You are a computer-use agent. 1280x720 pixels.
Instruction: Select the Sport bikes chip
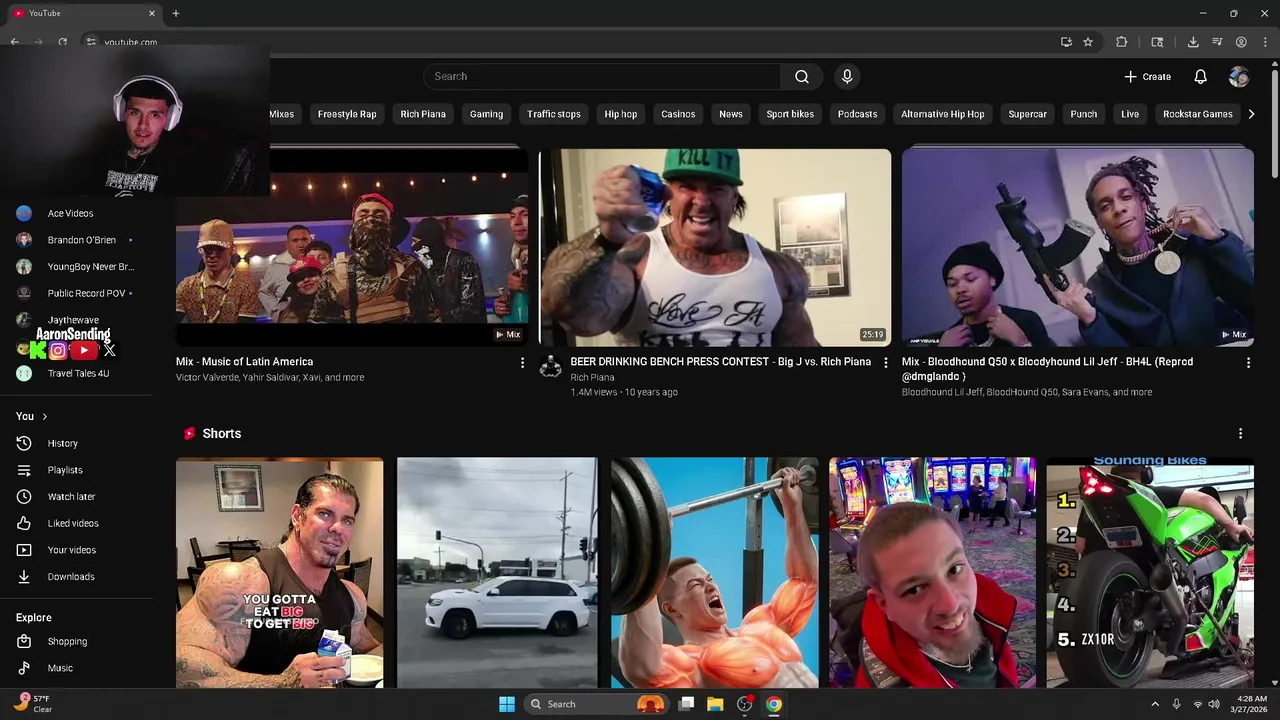tap(790, 114)
